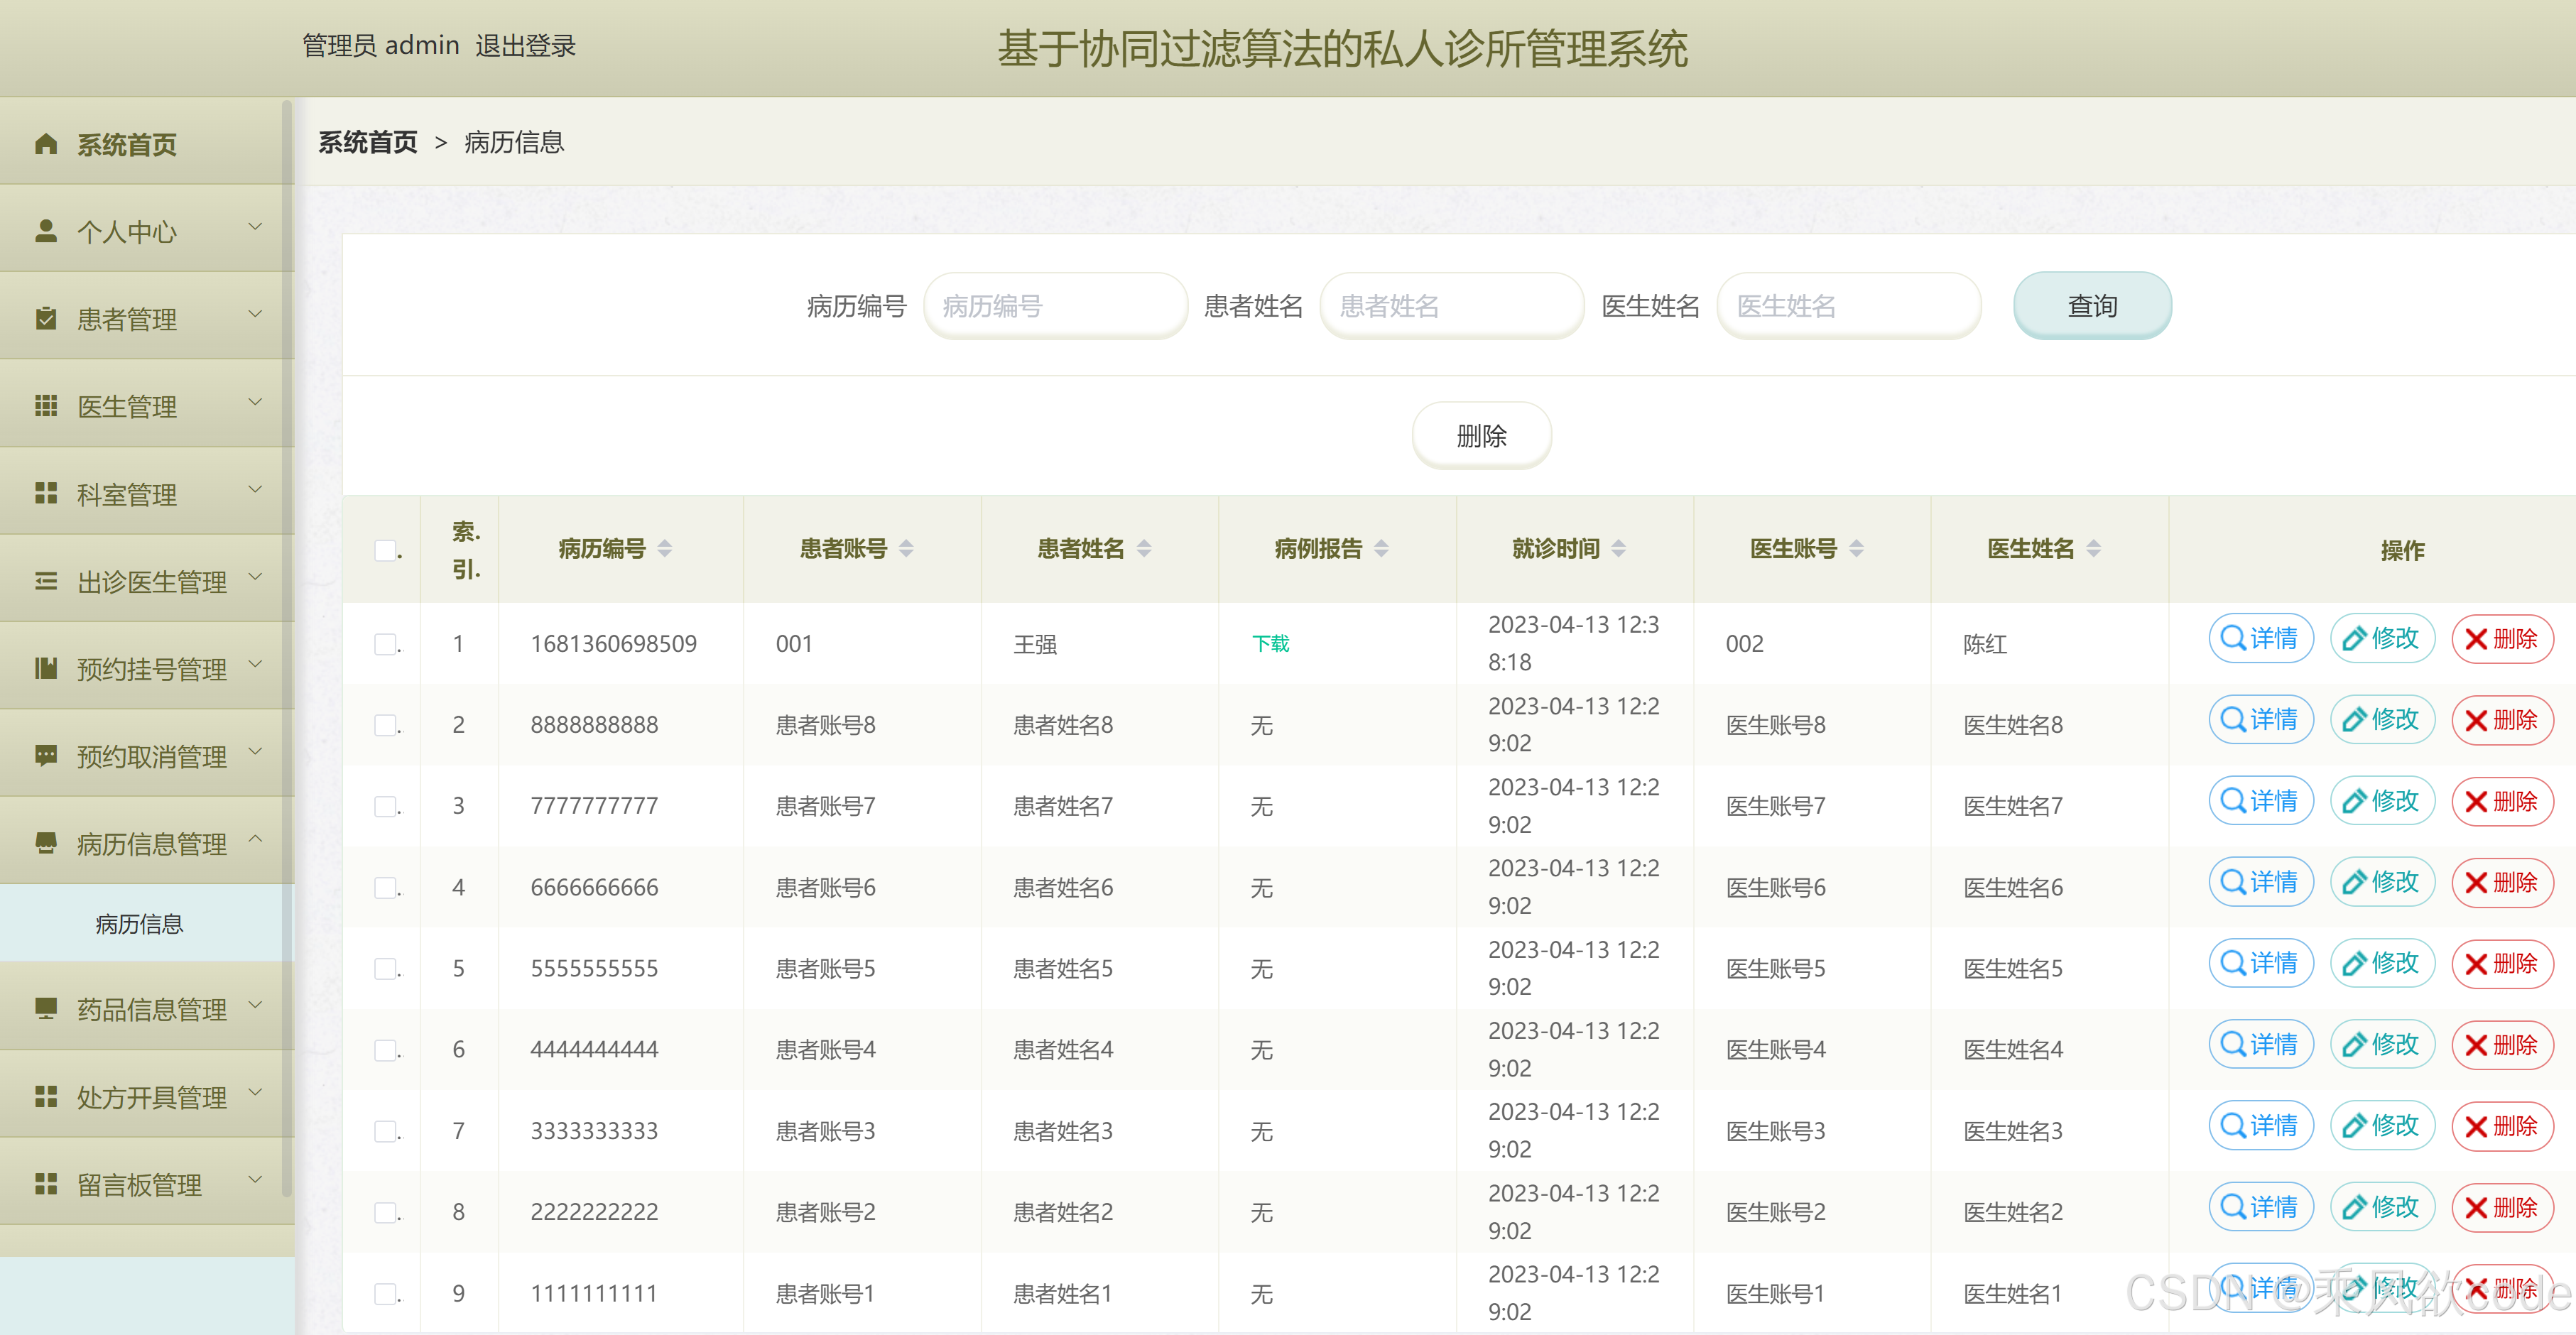Click into the 患者姓名 search field

tap(1450, 306)
